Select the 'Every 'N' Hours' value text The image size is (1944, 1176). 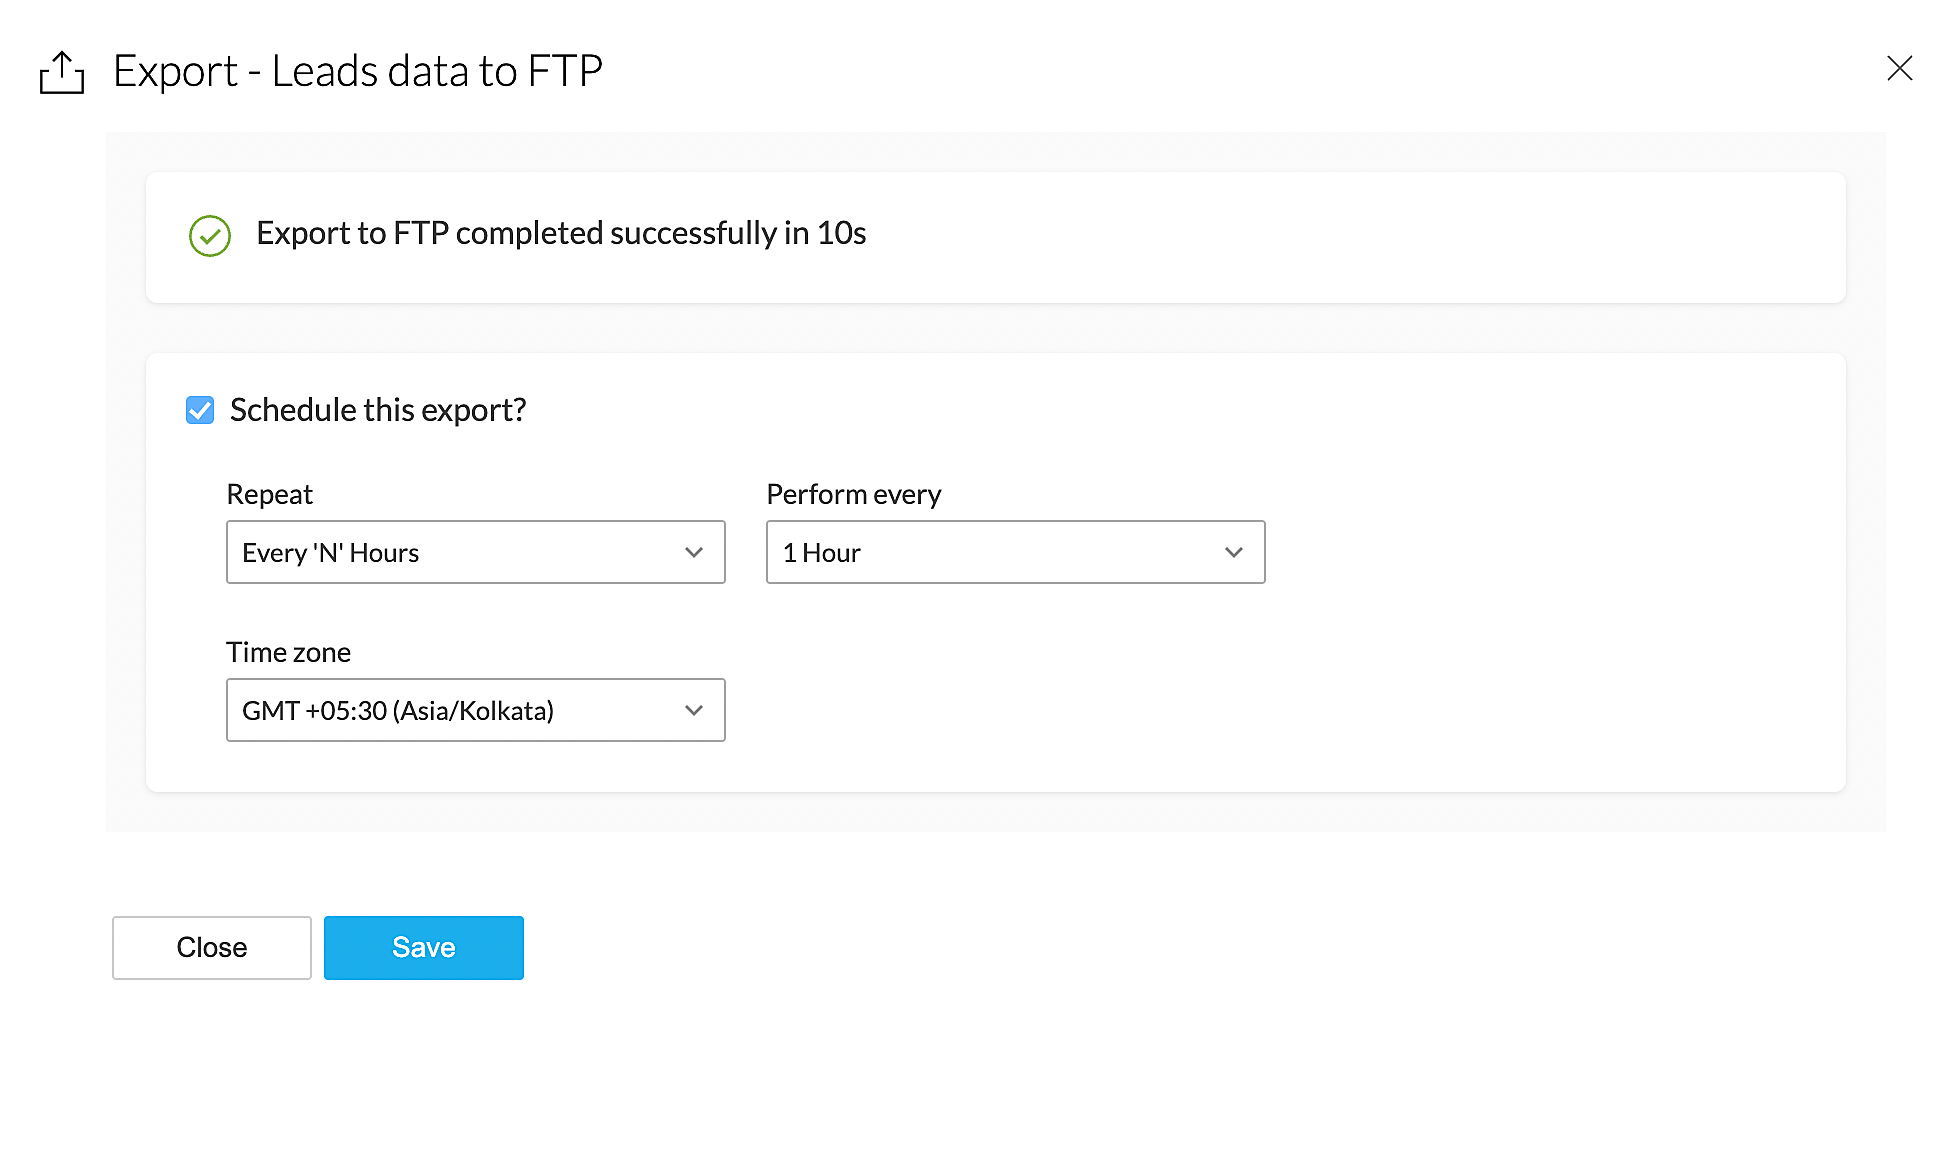[x=331, y=553]
